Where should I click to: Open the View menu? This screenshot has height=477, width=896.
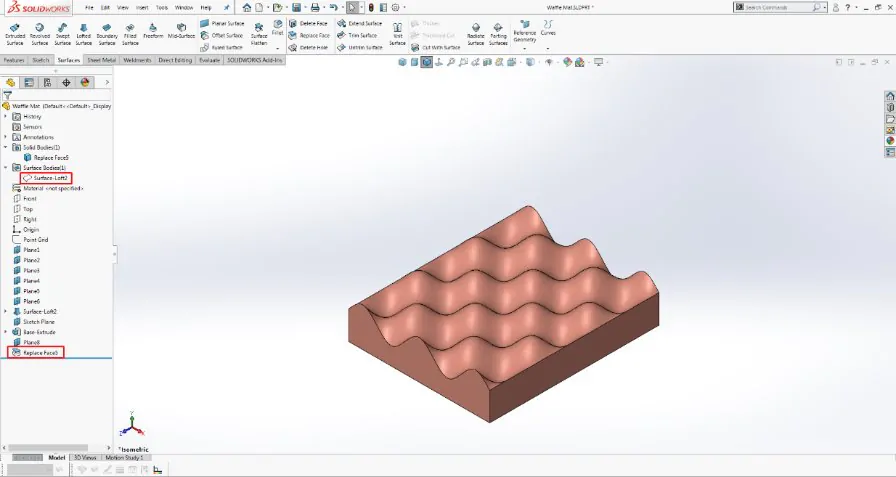click(123, 7)
